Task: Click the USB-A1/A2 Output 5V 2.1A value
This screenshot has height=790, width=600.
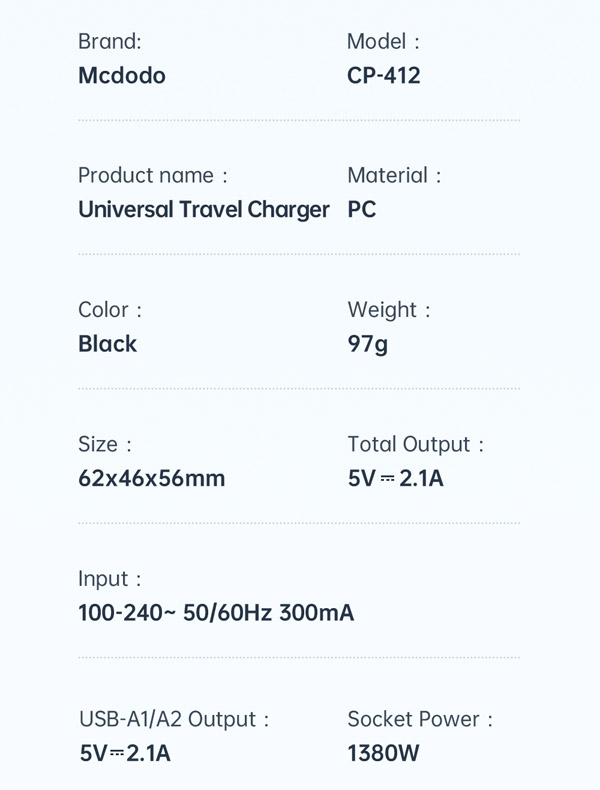Action: [125, 752]
